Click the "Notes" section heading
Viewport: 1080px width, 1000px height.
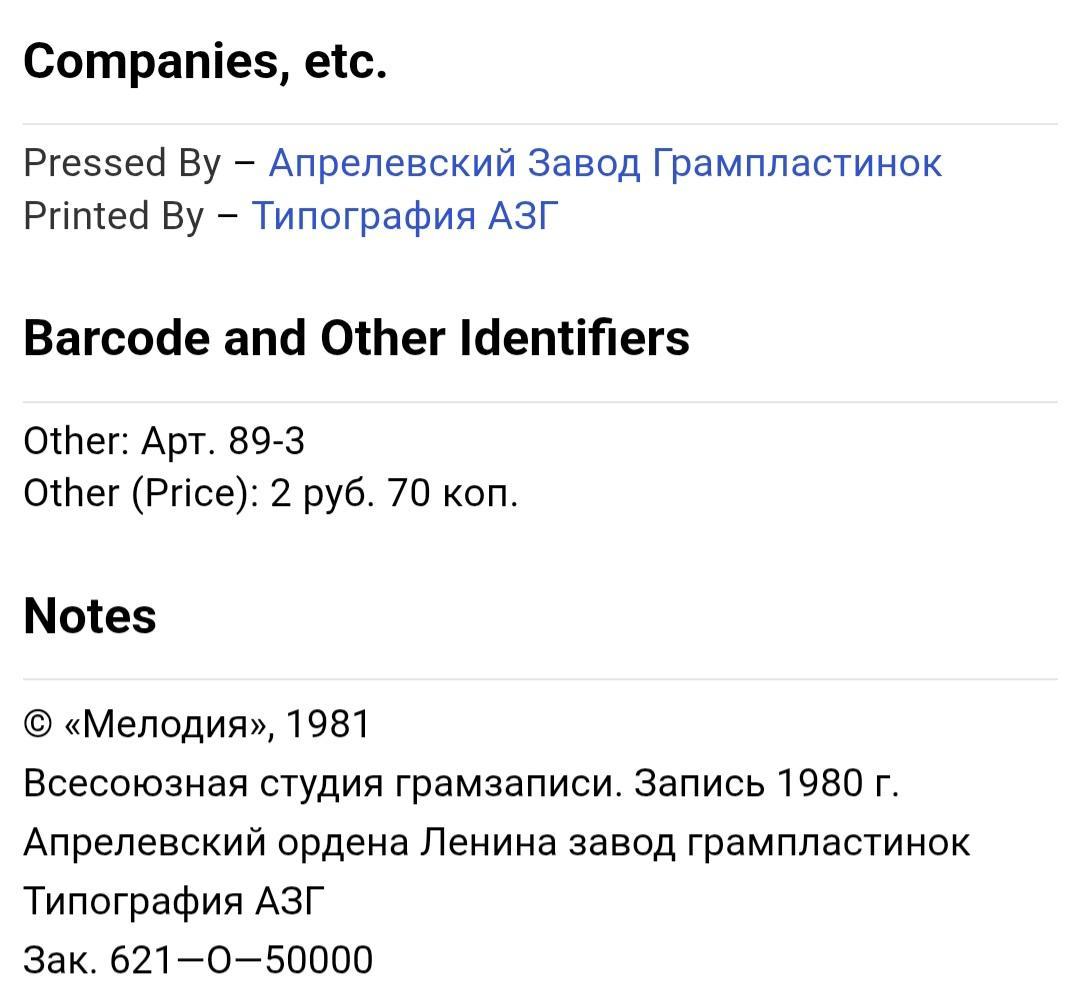(90, 615)
